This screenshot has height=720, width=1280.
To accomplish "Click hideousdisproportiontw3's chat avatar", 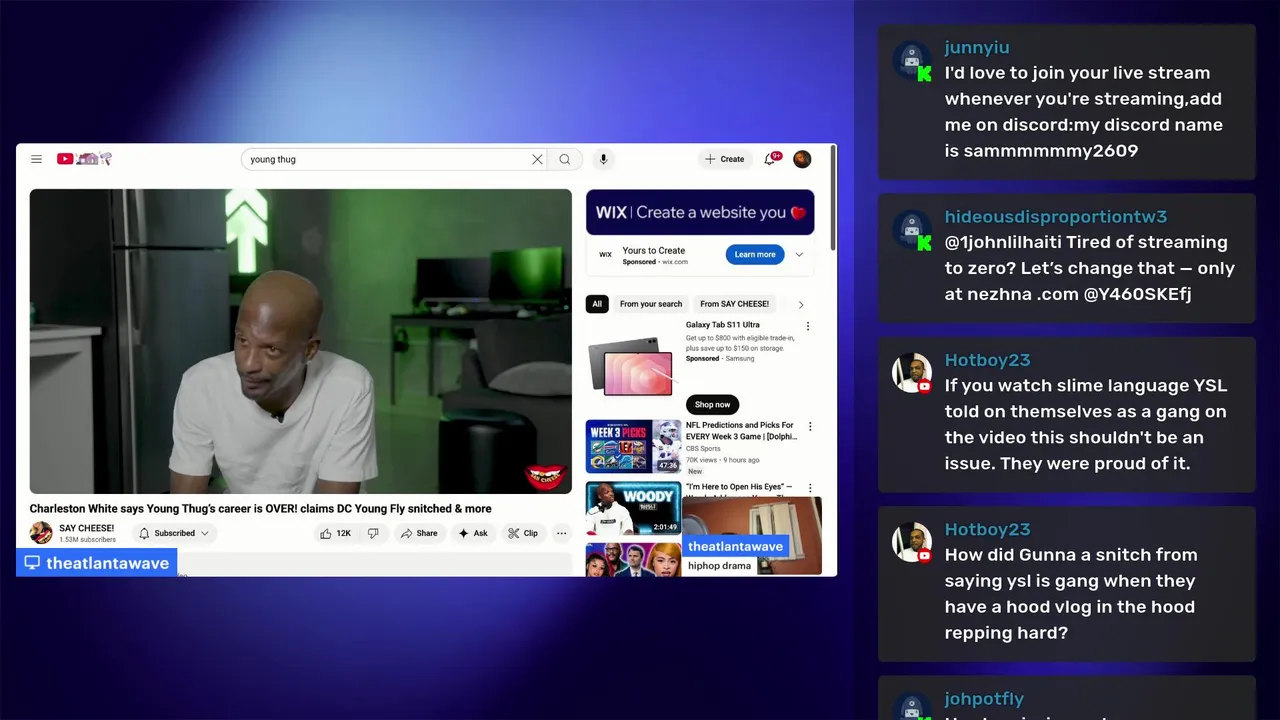I will point(912,230).
